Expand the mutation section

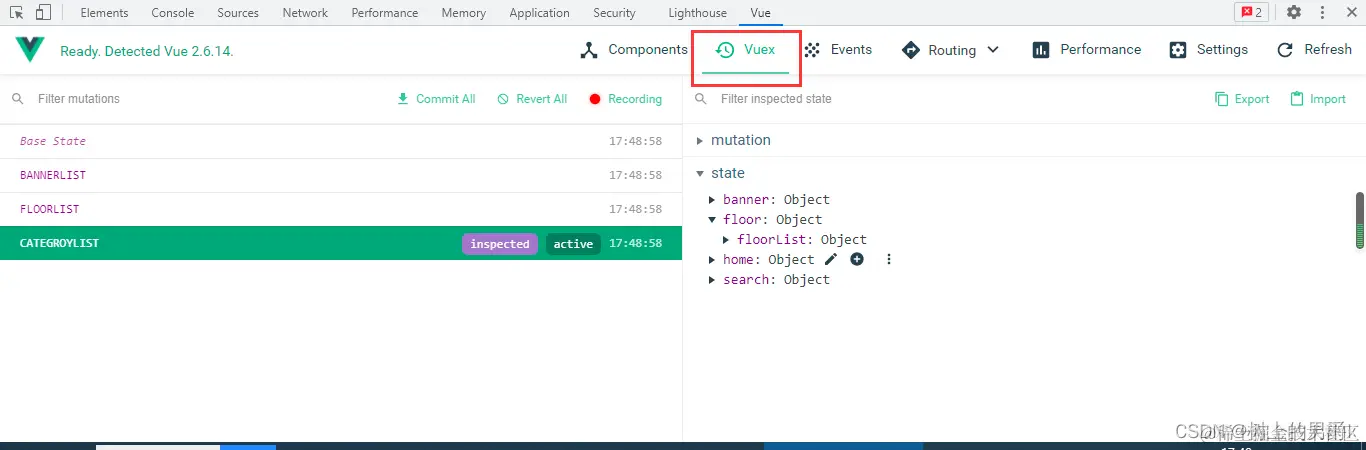700,141
